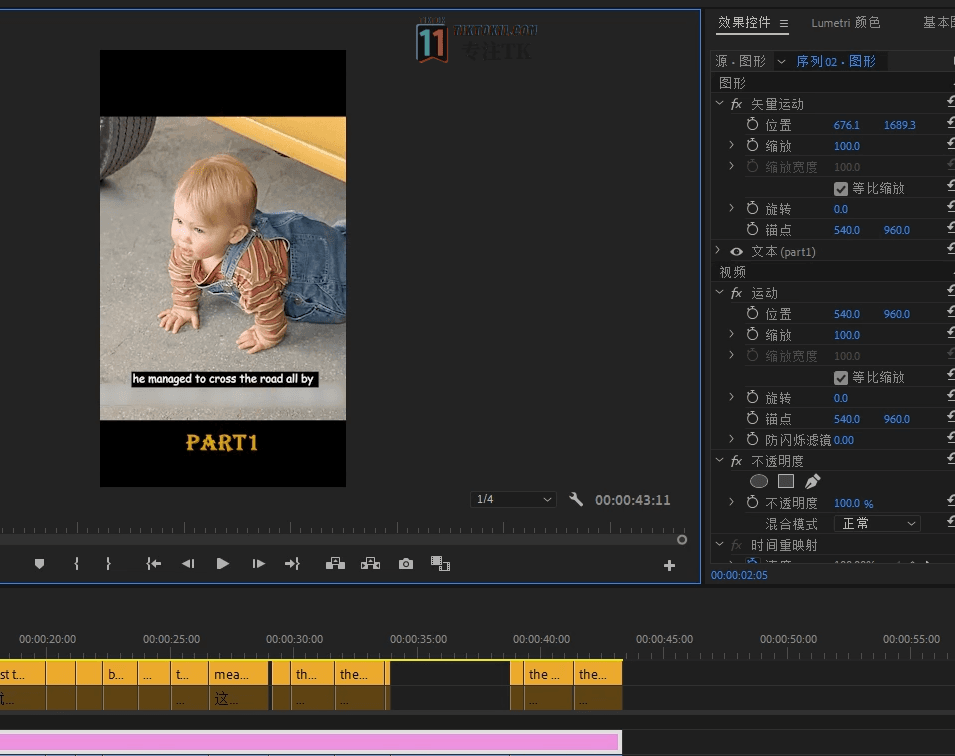The image size is (955, 756).
Task: Toggle 等比缩放 checkbox under 运动
Action: (841, 377)
